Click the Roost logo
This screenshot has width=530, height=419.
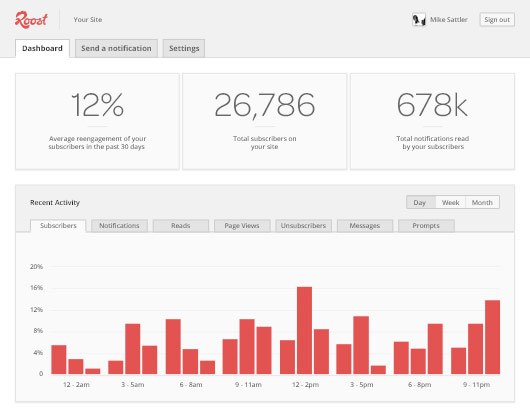coord(31,20)
